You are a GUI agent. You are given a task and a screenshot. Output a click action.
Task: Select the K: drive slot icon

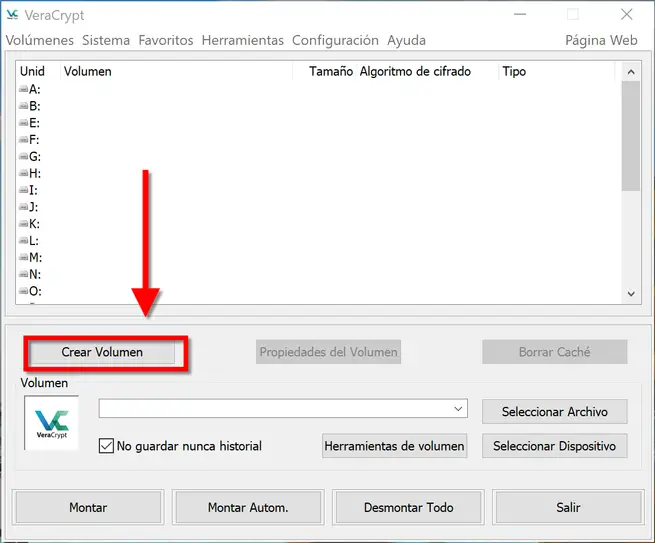tap(23, 224)
